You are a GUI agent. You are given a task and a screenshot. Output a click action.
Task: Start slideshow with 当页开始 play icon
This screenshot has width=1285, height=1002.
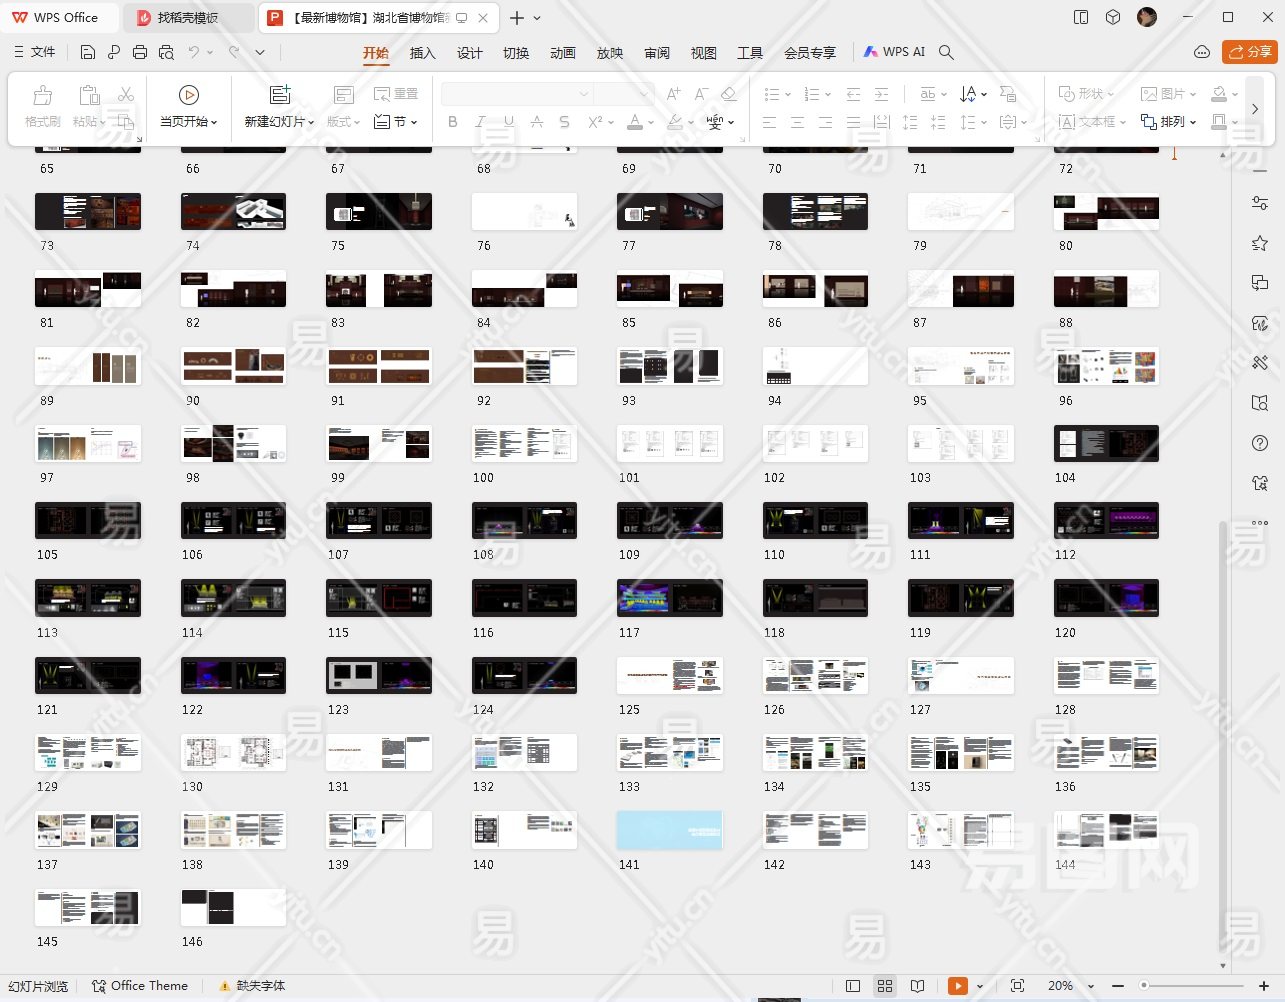188,95
